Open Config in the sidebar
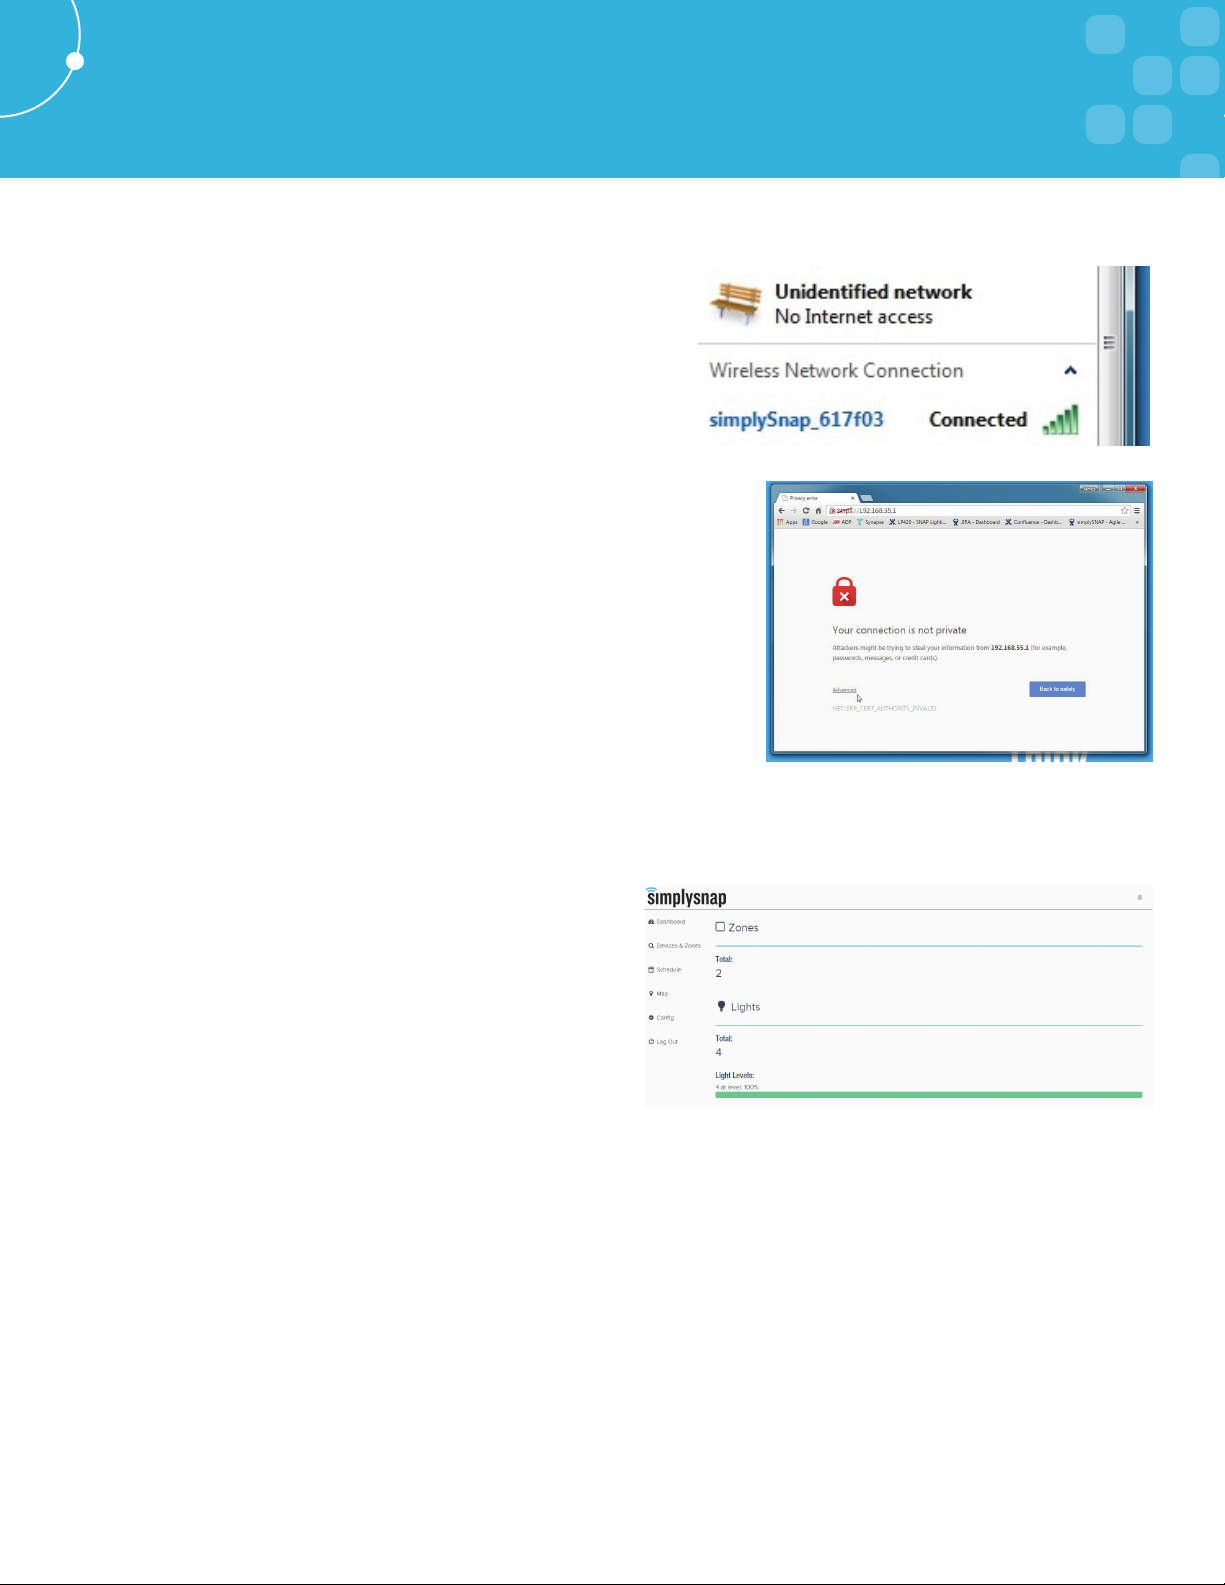The height and width of the screenshot is (1585, 1225). click(664, 1017)
